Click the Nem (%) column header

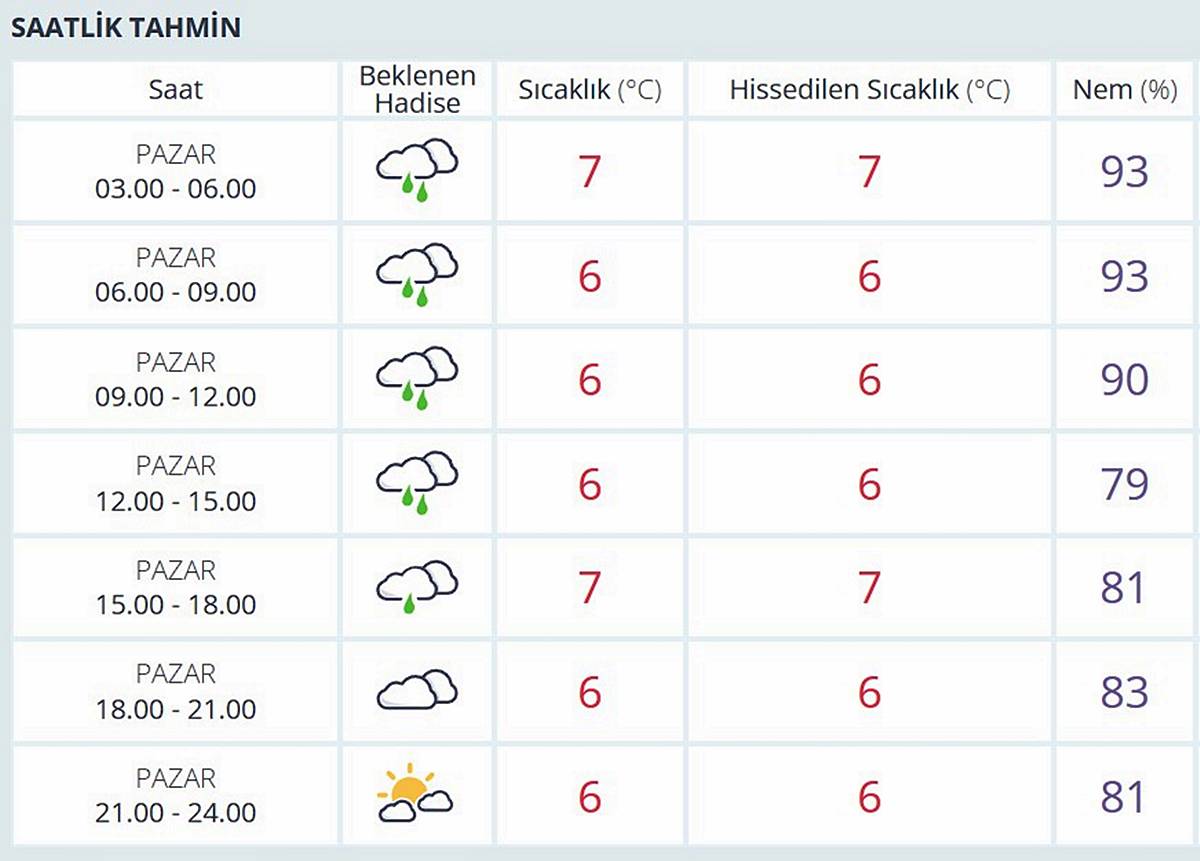pyautogui.click(x=1124, y=89)
